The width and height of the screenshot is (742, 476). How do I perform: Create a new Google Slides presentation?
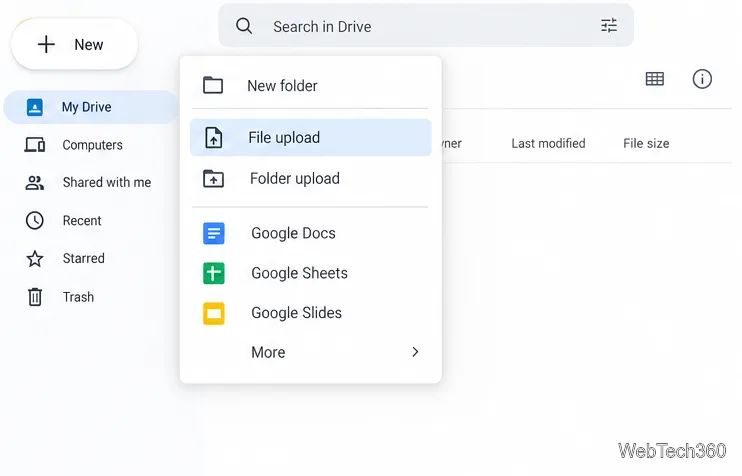[310, 313]
